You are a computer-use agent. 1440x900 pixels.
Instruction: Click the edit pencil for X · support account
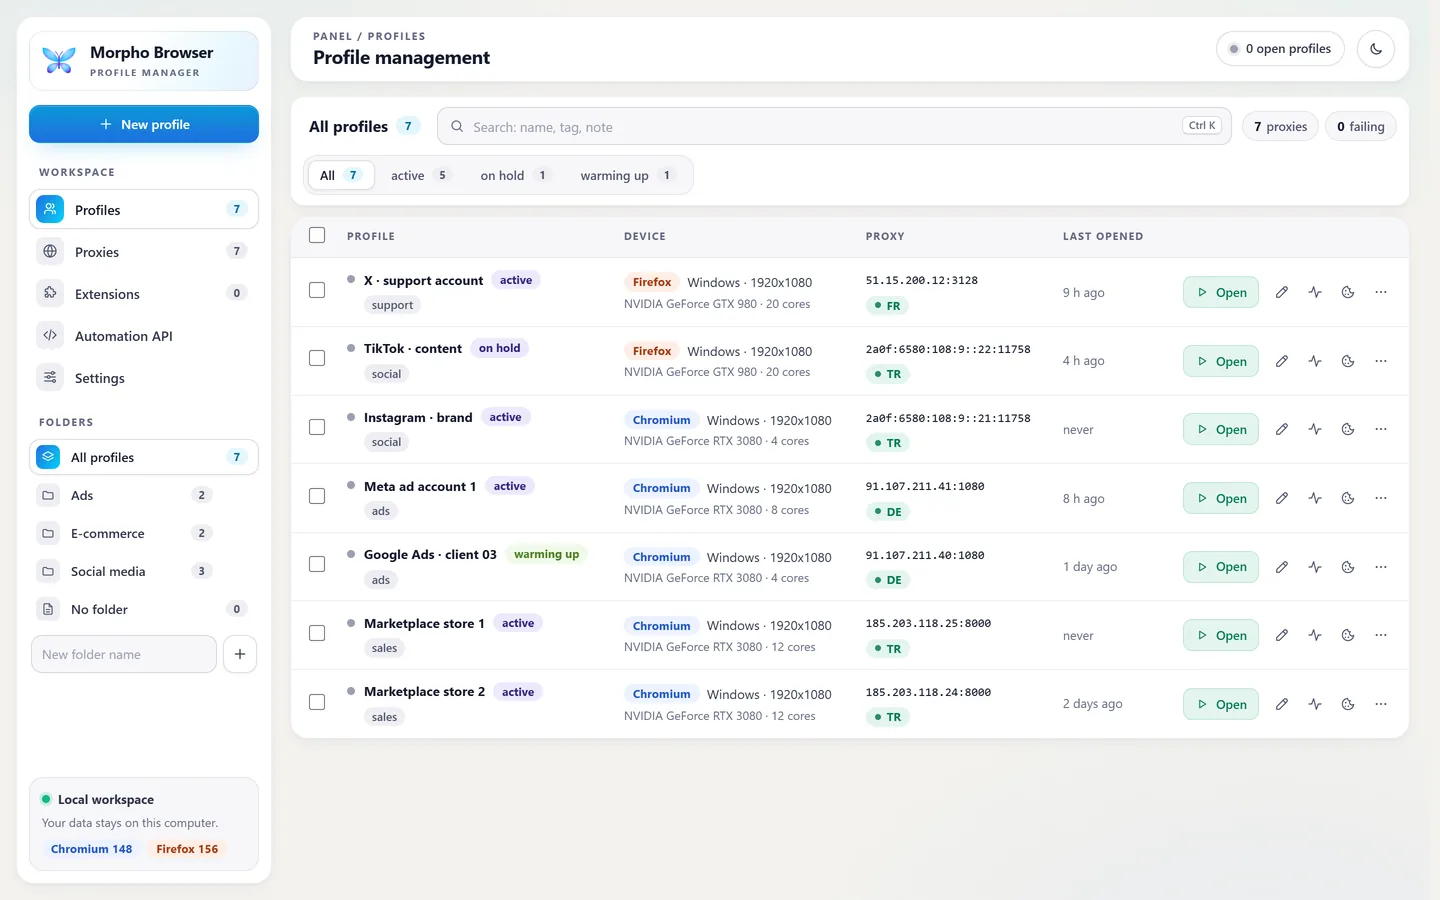pyautogui.click(x=1282, y=292)
